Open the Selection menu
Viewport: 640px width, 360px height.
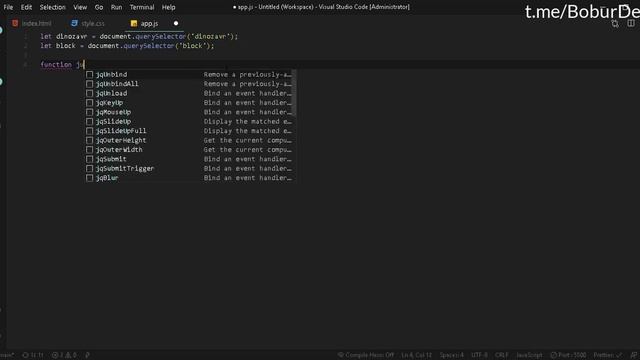53,7
